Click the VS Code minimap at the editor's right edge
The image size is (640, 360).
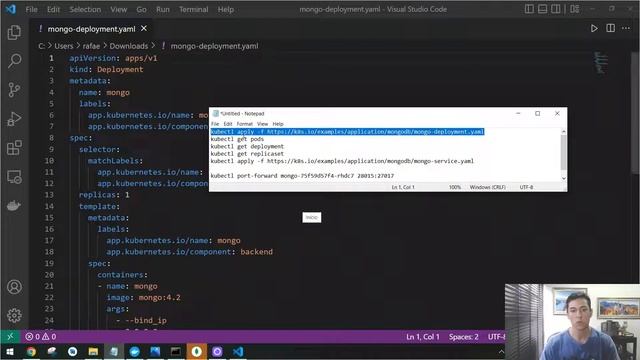point(601,62)
